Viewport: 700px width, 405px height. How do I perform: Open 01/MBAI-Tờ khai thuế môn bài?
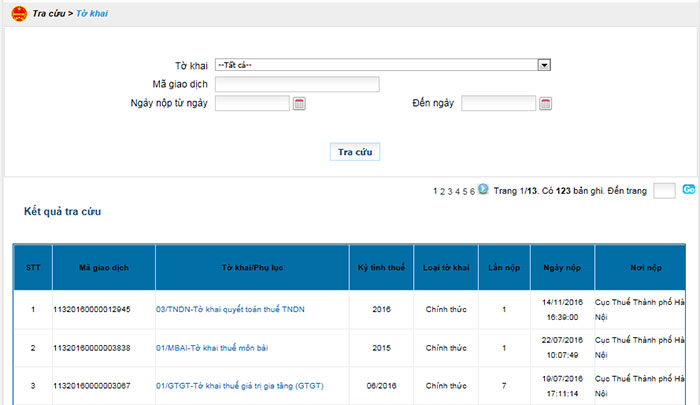211,347
